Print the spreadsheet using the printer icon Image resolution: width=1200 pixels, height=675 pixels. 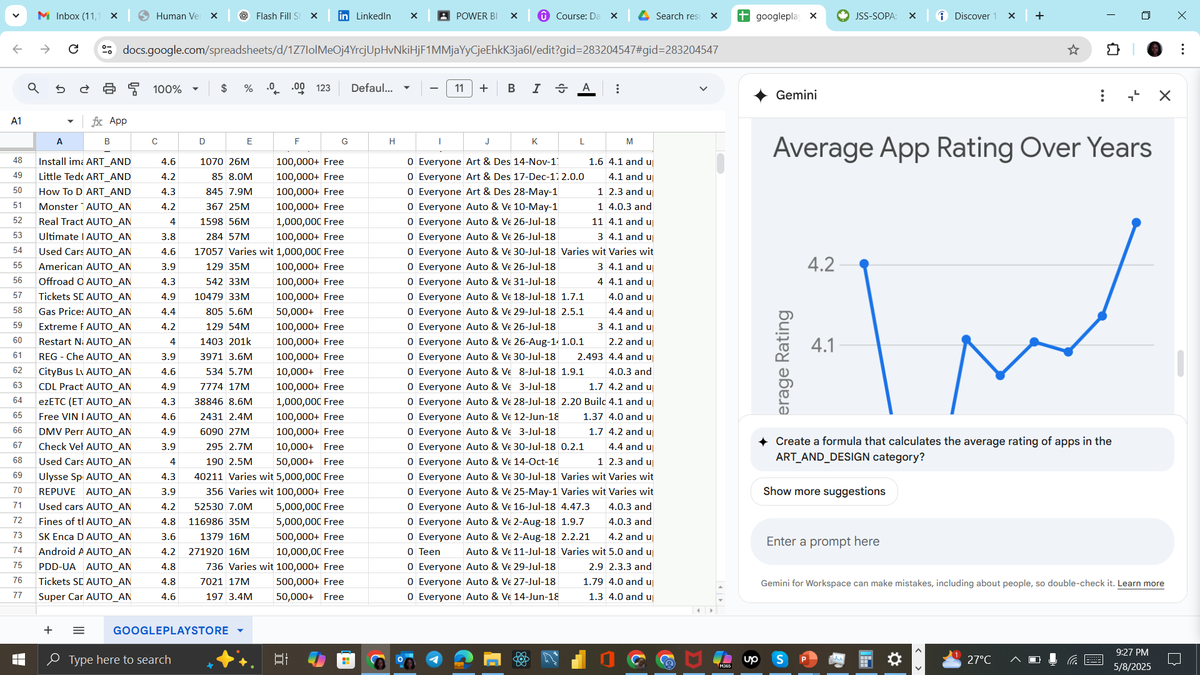click(109, 89)
